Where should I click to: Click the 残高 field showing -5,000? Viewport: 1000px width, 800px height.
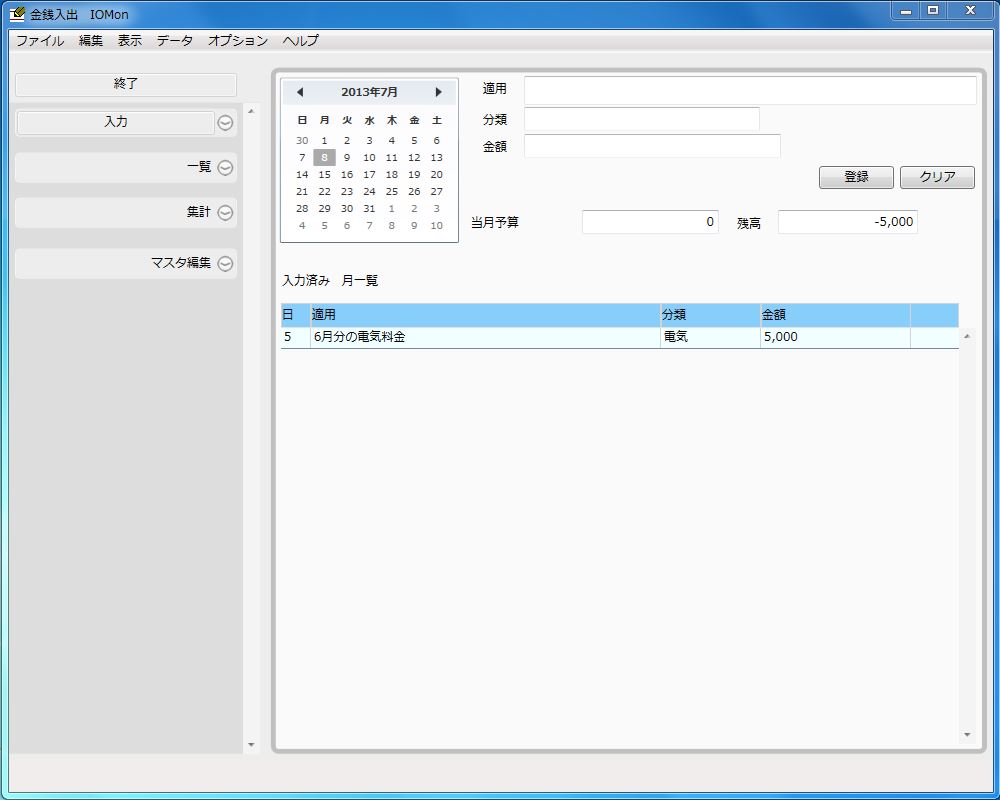[x=848, y=222]
